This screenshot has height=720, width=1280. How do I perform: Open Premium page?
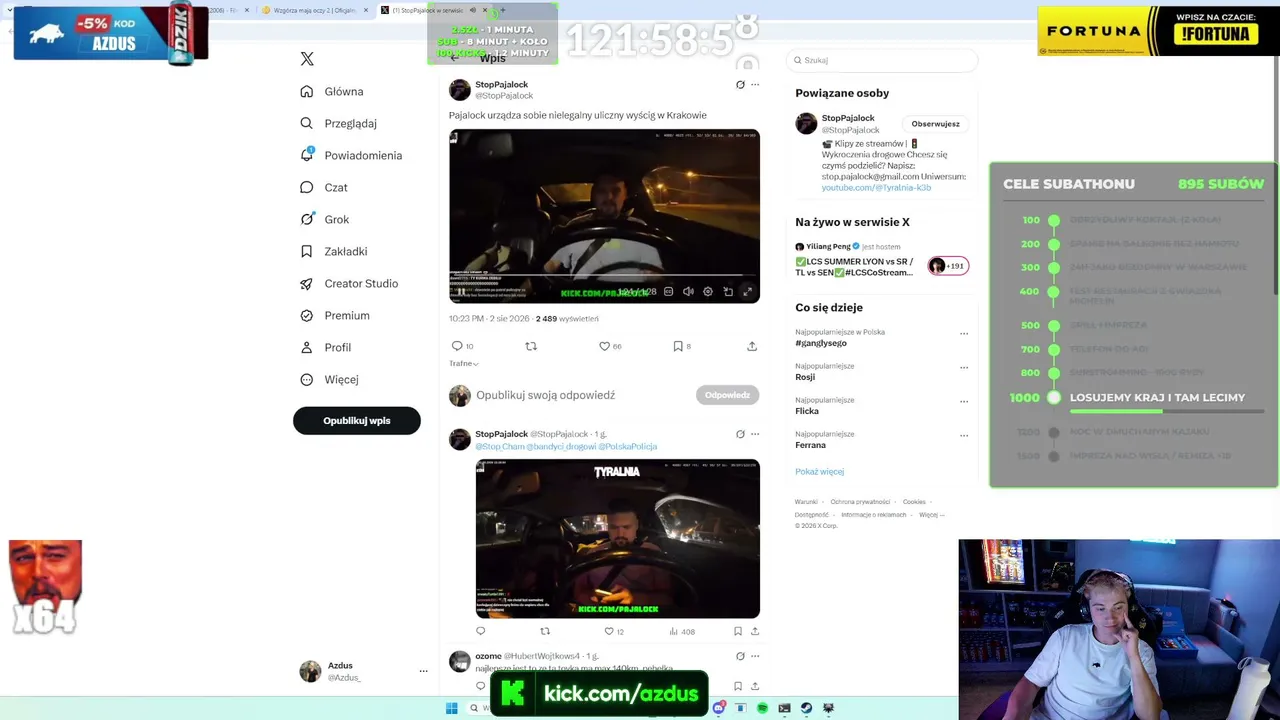click(335, 315)
